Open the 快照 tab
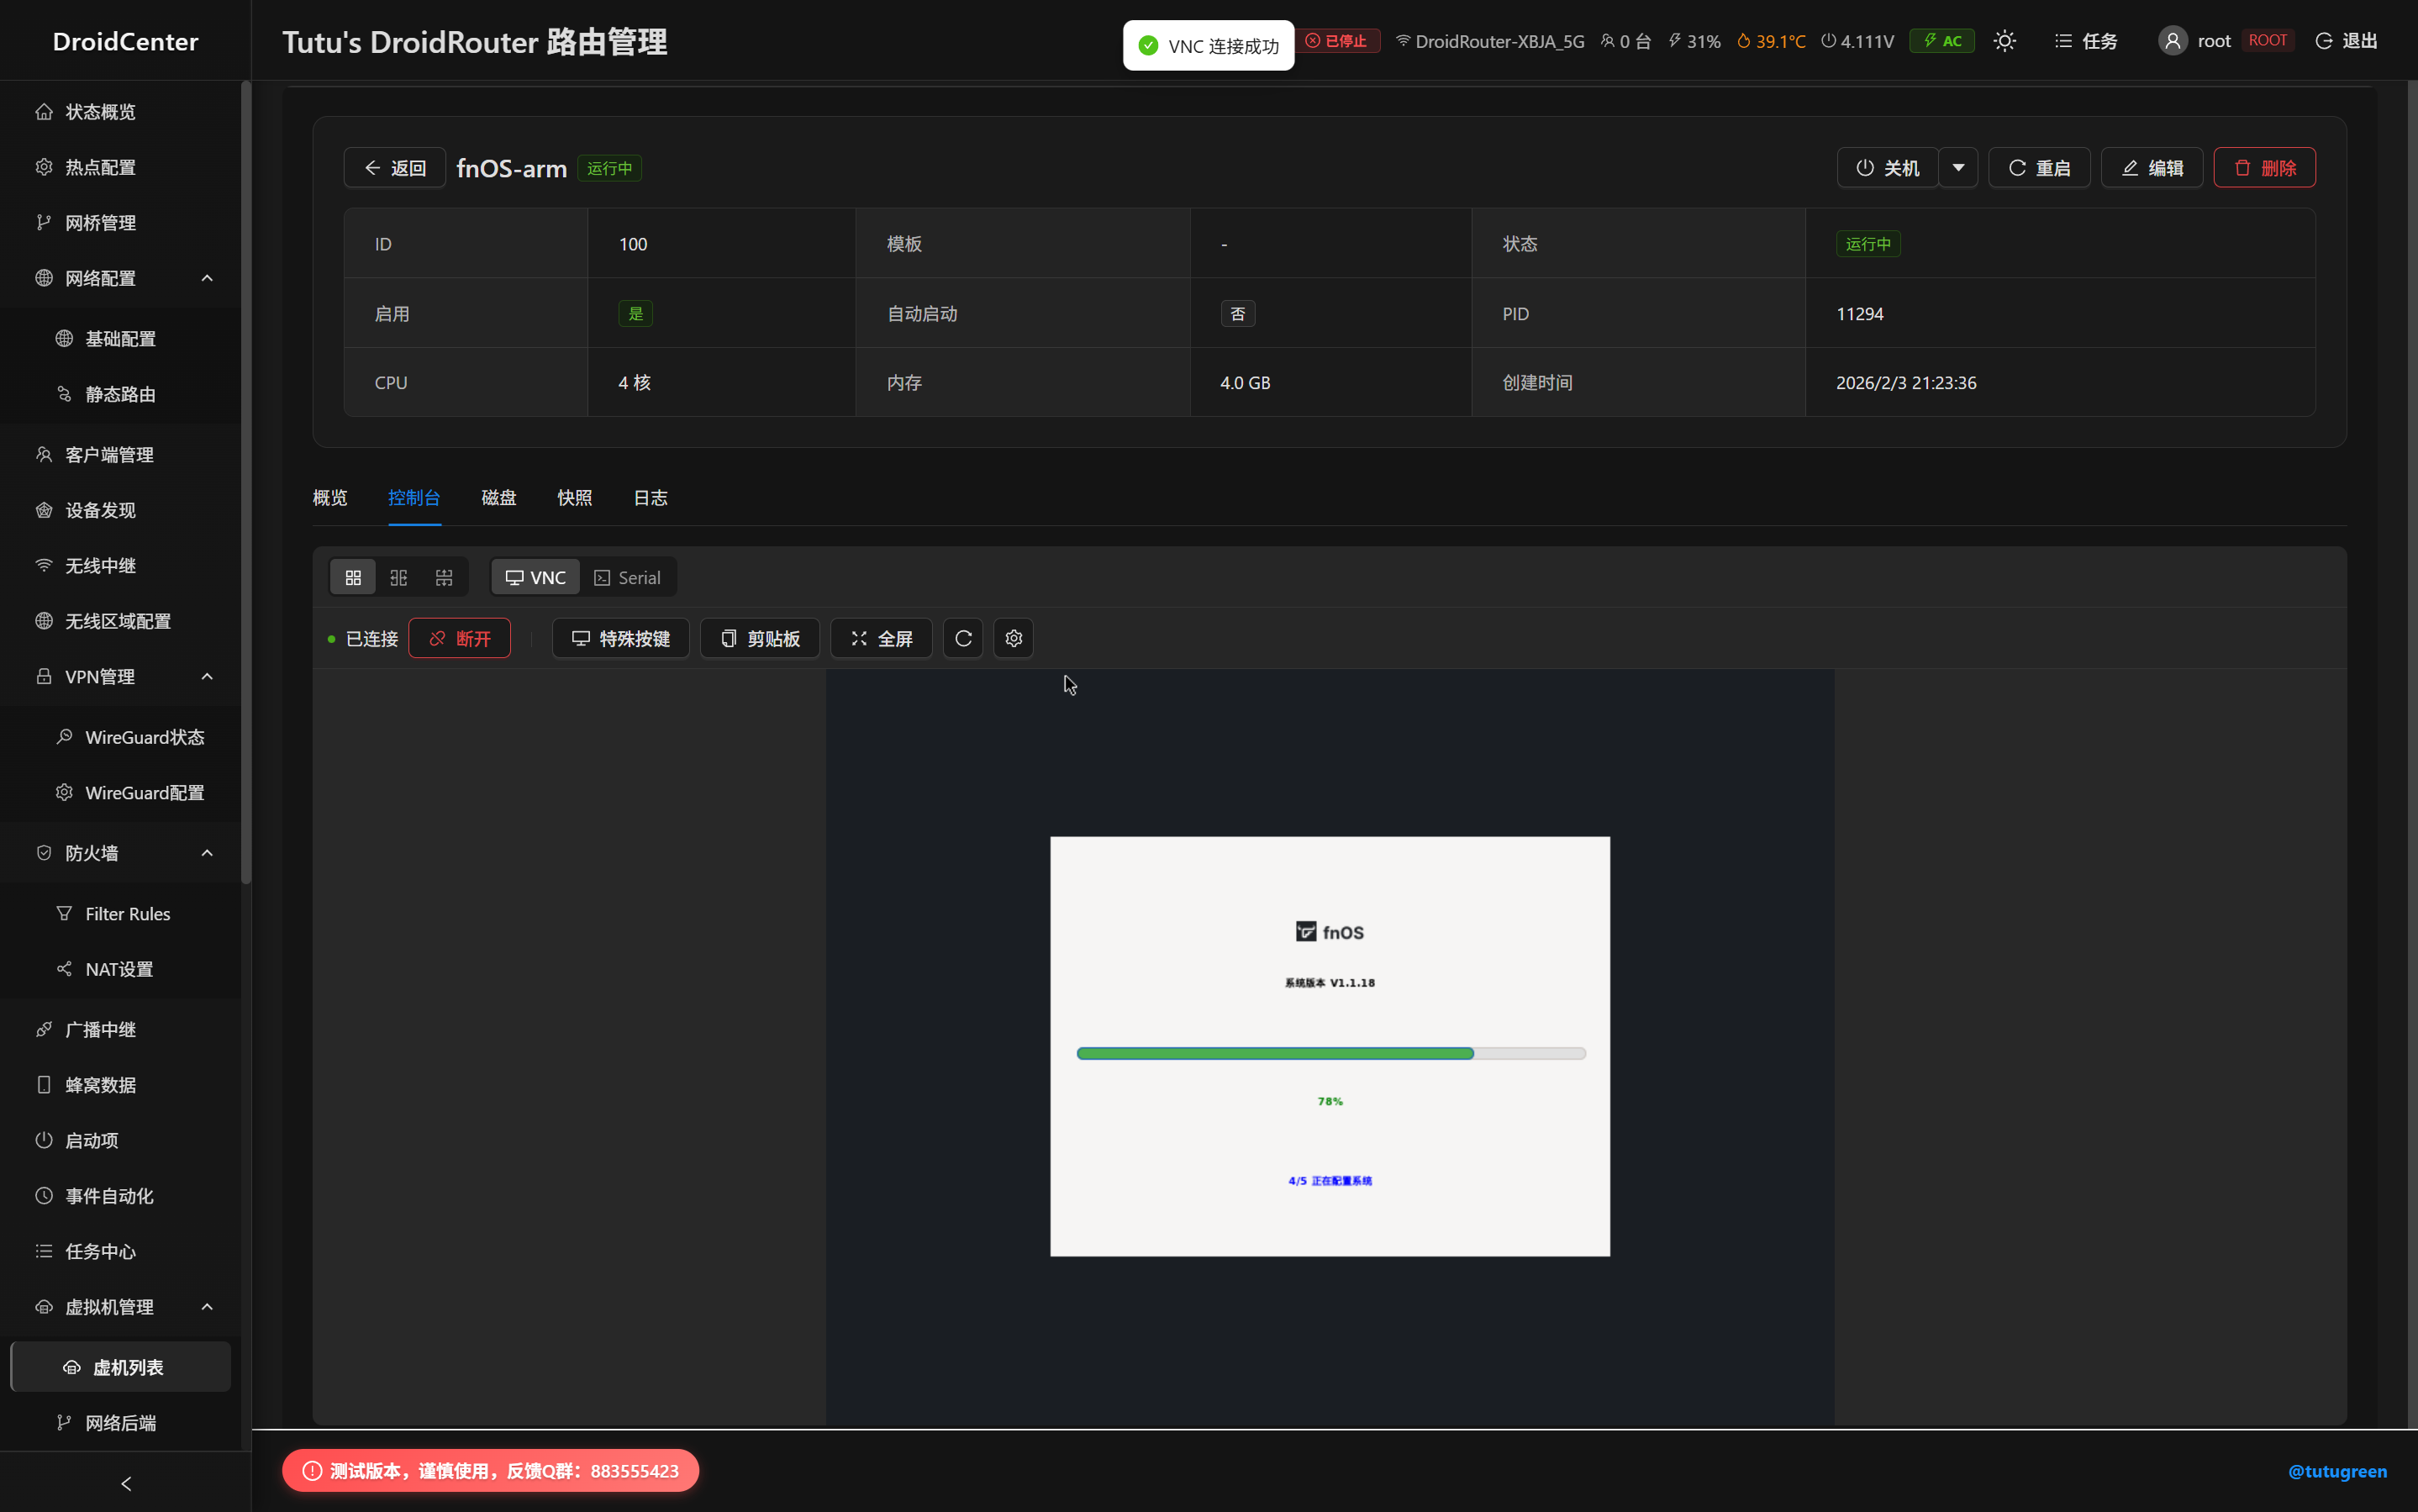Image resolution: width=2418 pixels, height=1512 pixels. click(x=574, y=498)
